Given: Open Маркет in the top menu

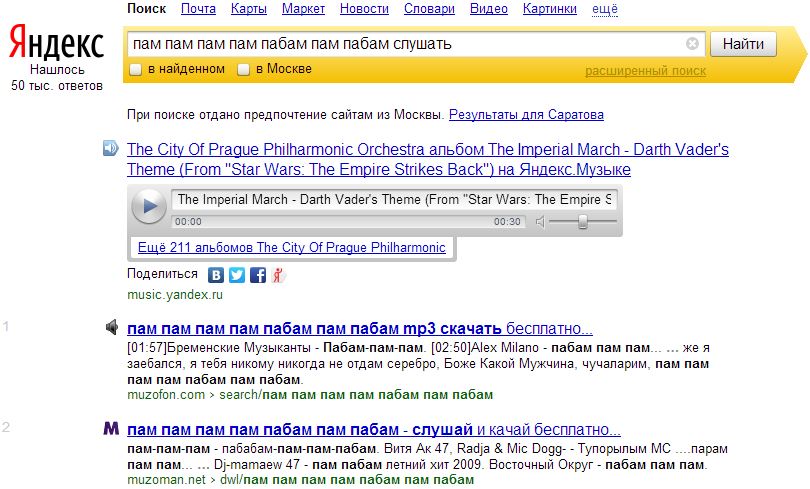Looking at the screenshot, I should (303, 9).
